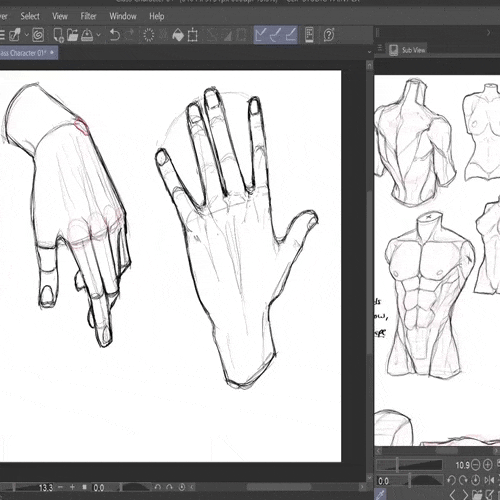Image resolution: width=500 pixels, height=500 pixels.
Task: Click the Scale/Rotate transform icon
Action: tap(193, 35)
